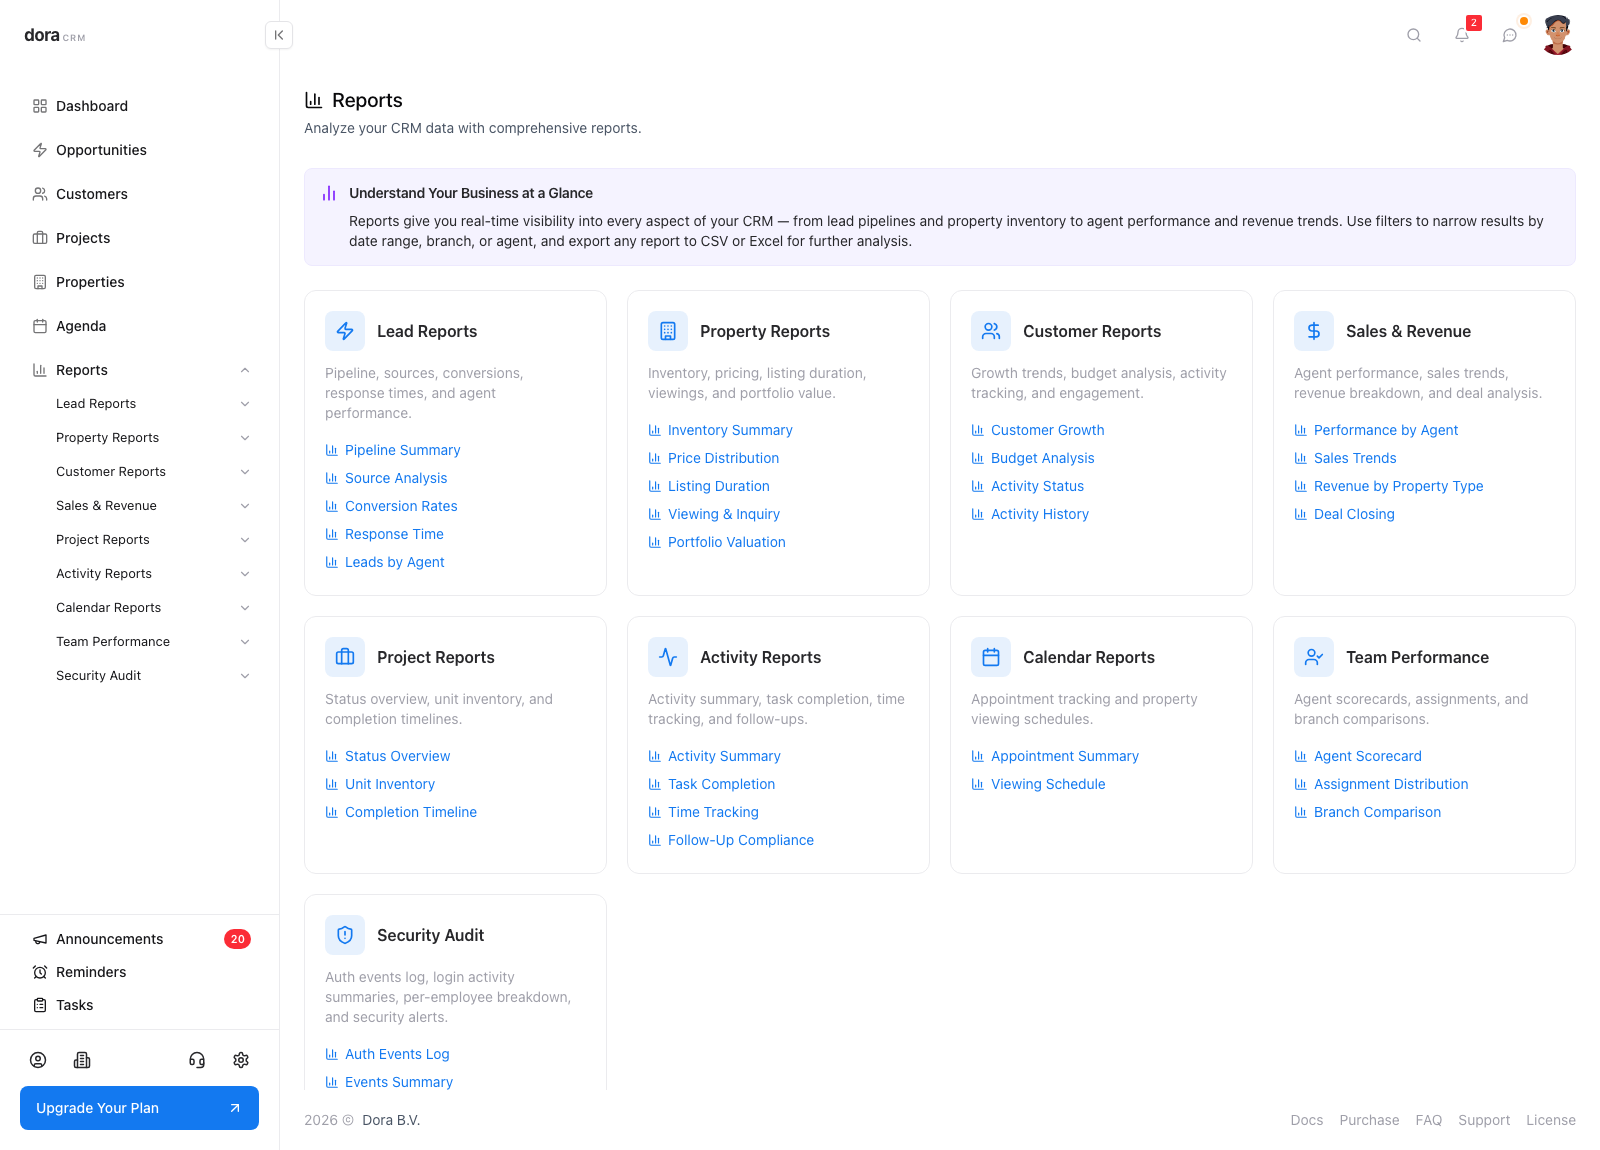Open the search icon in the header
The height and width of the screenshot is (1150, 1600).
pos(1414,35)
